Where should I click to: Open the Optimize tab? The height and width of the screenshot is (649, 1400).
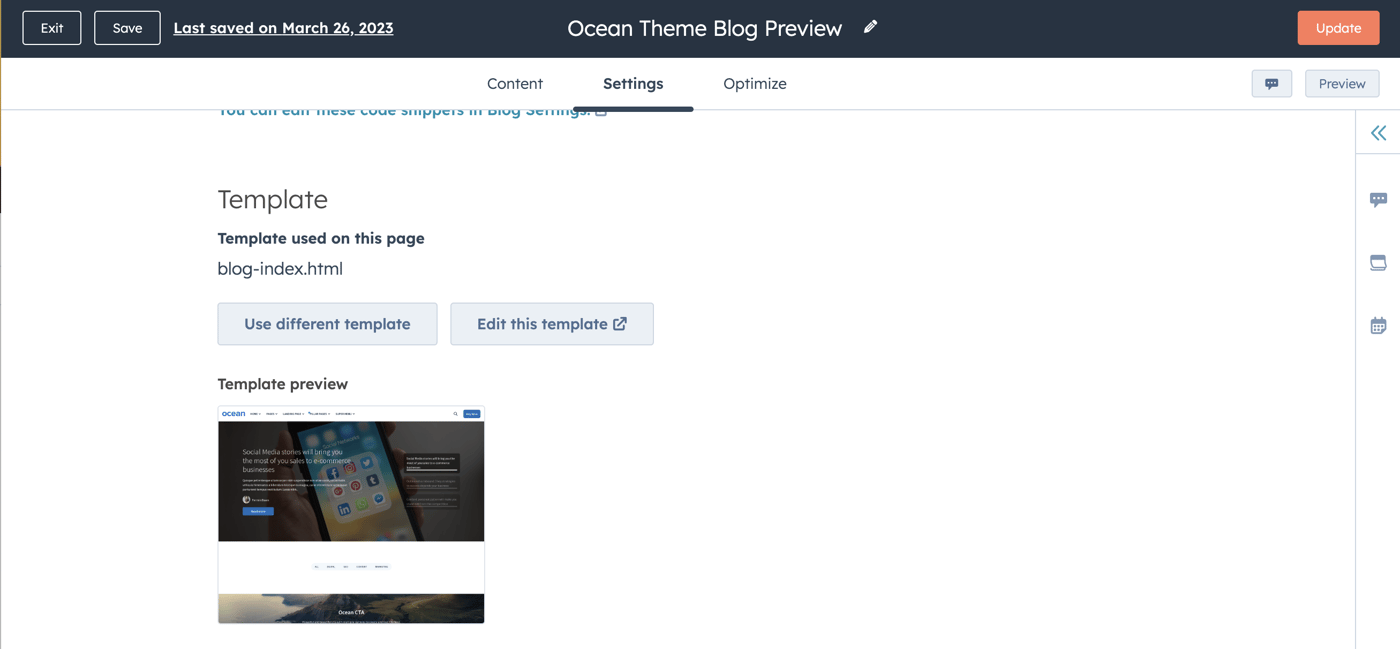755,83
